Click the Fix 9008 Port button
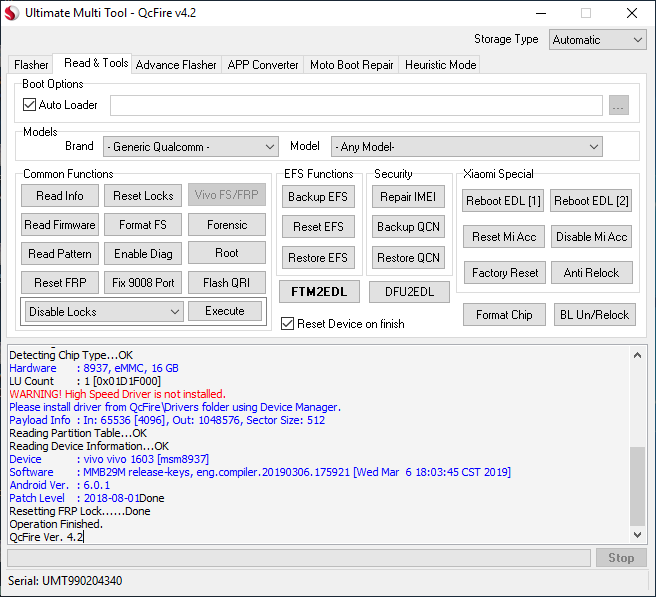 pyautogui.click(x=143, y=282)
